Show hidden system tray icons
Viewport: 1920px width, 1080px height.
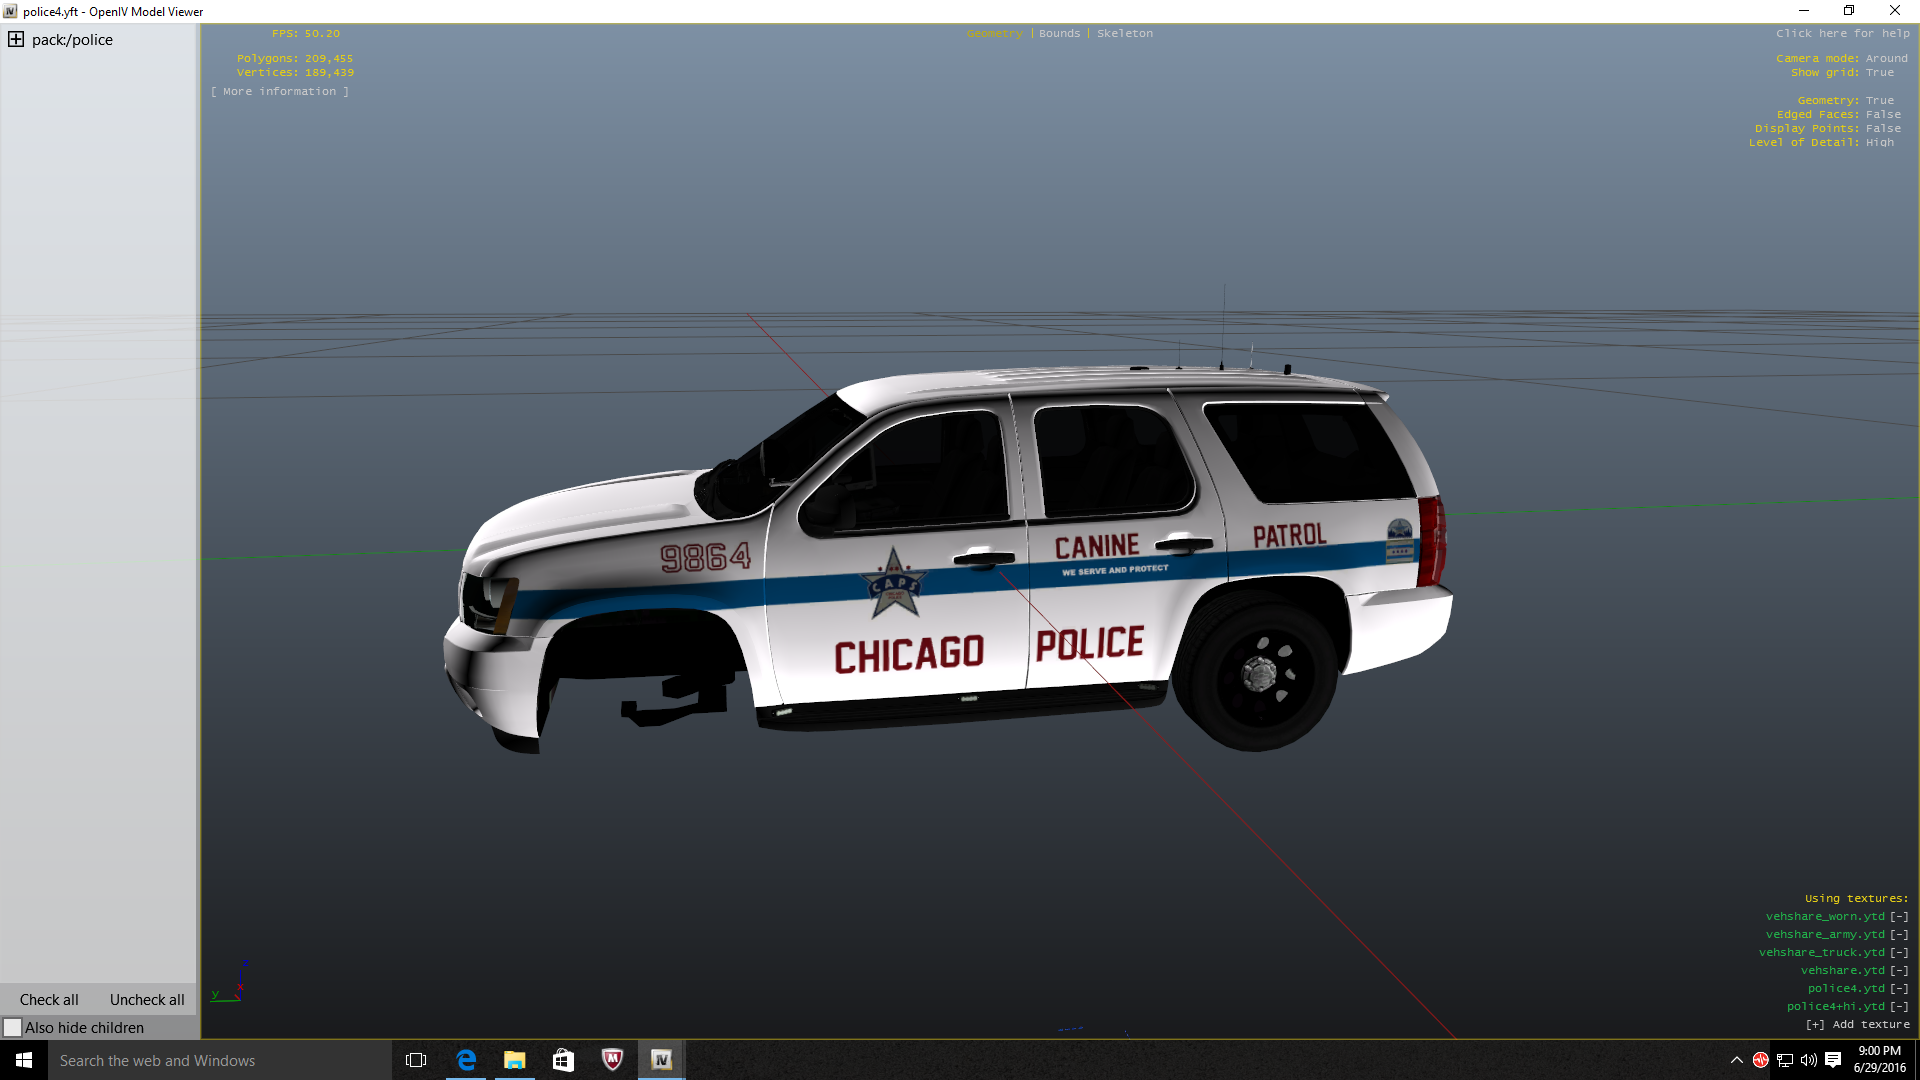click(1737, 1060)
